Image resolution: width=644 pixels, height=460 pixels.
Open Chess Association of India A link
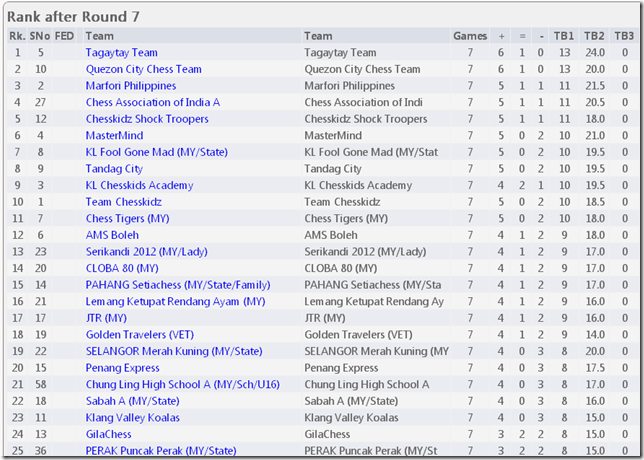click(x=153, y=102)
